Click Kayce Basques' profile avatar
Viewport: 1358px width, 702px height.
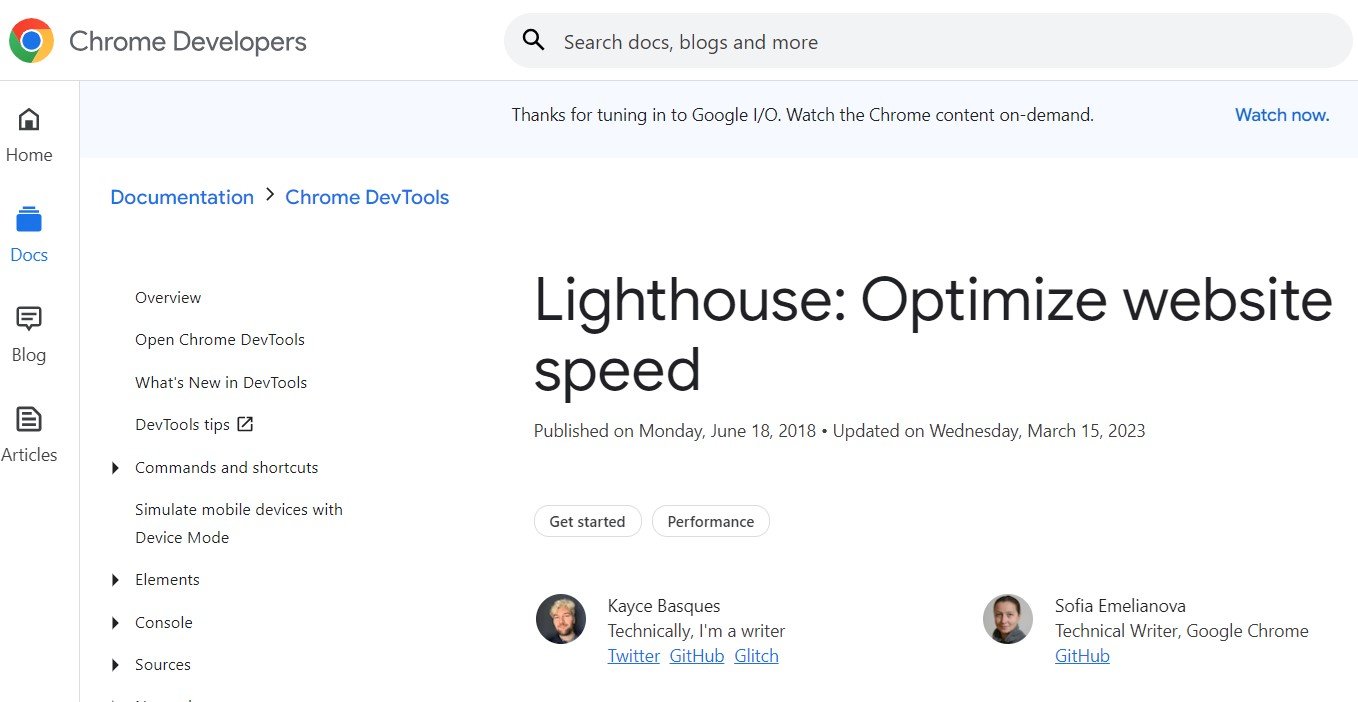pyautogui.click(x=560, y=619)
